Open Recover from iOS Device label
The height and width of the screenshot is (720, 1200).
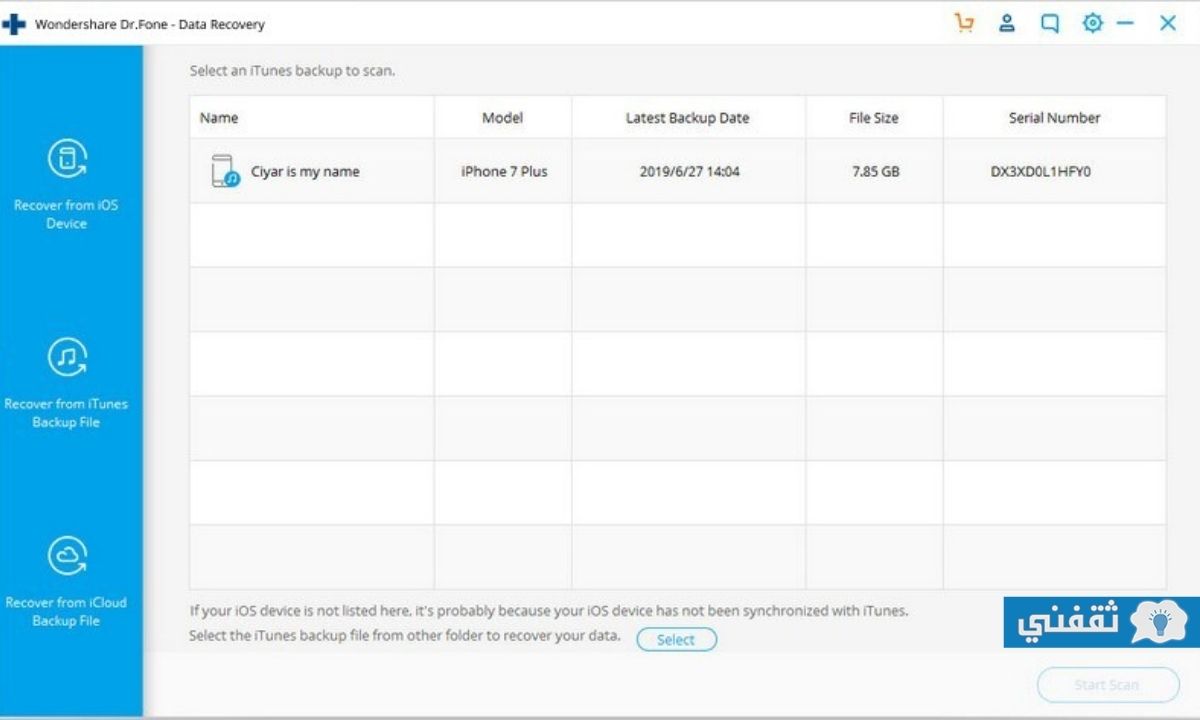point(66,214)
